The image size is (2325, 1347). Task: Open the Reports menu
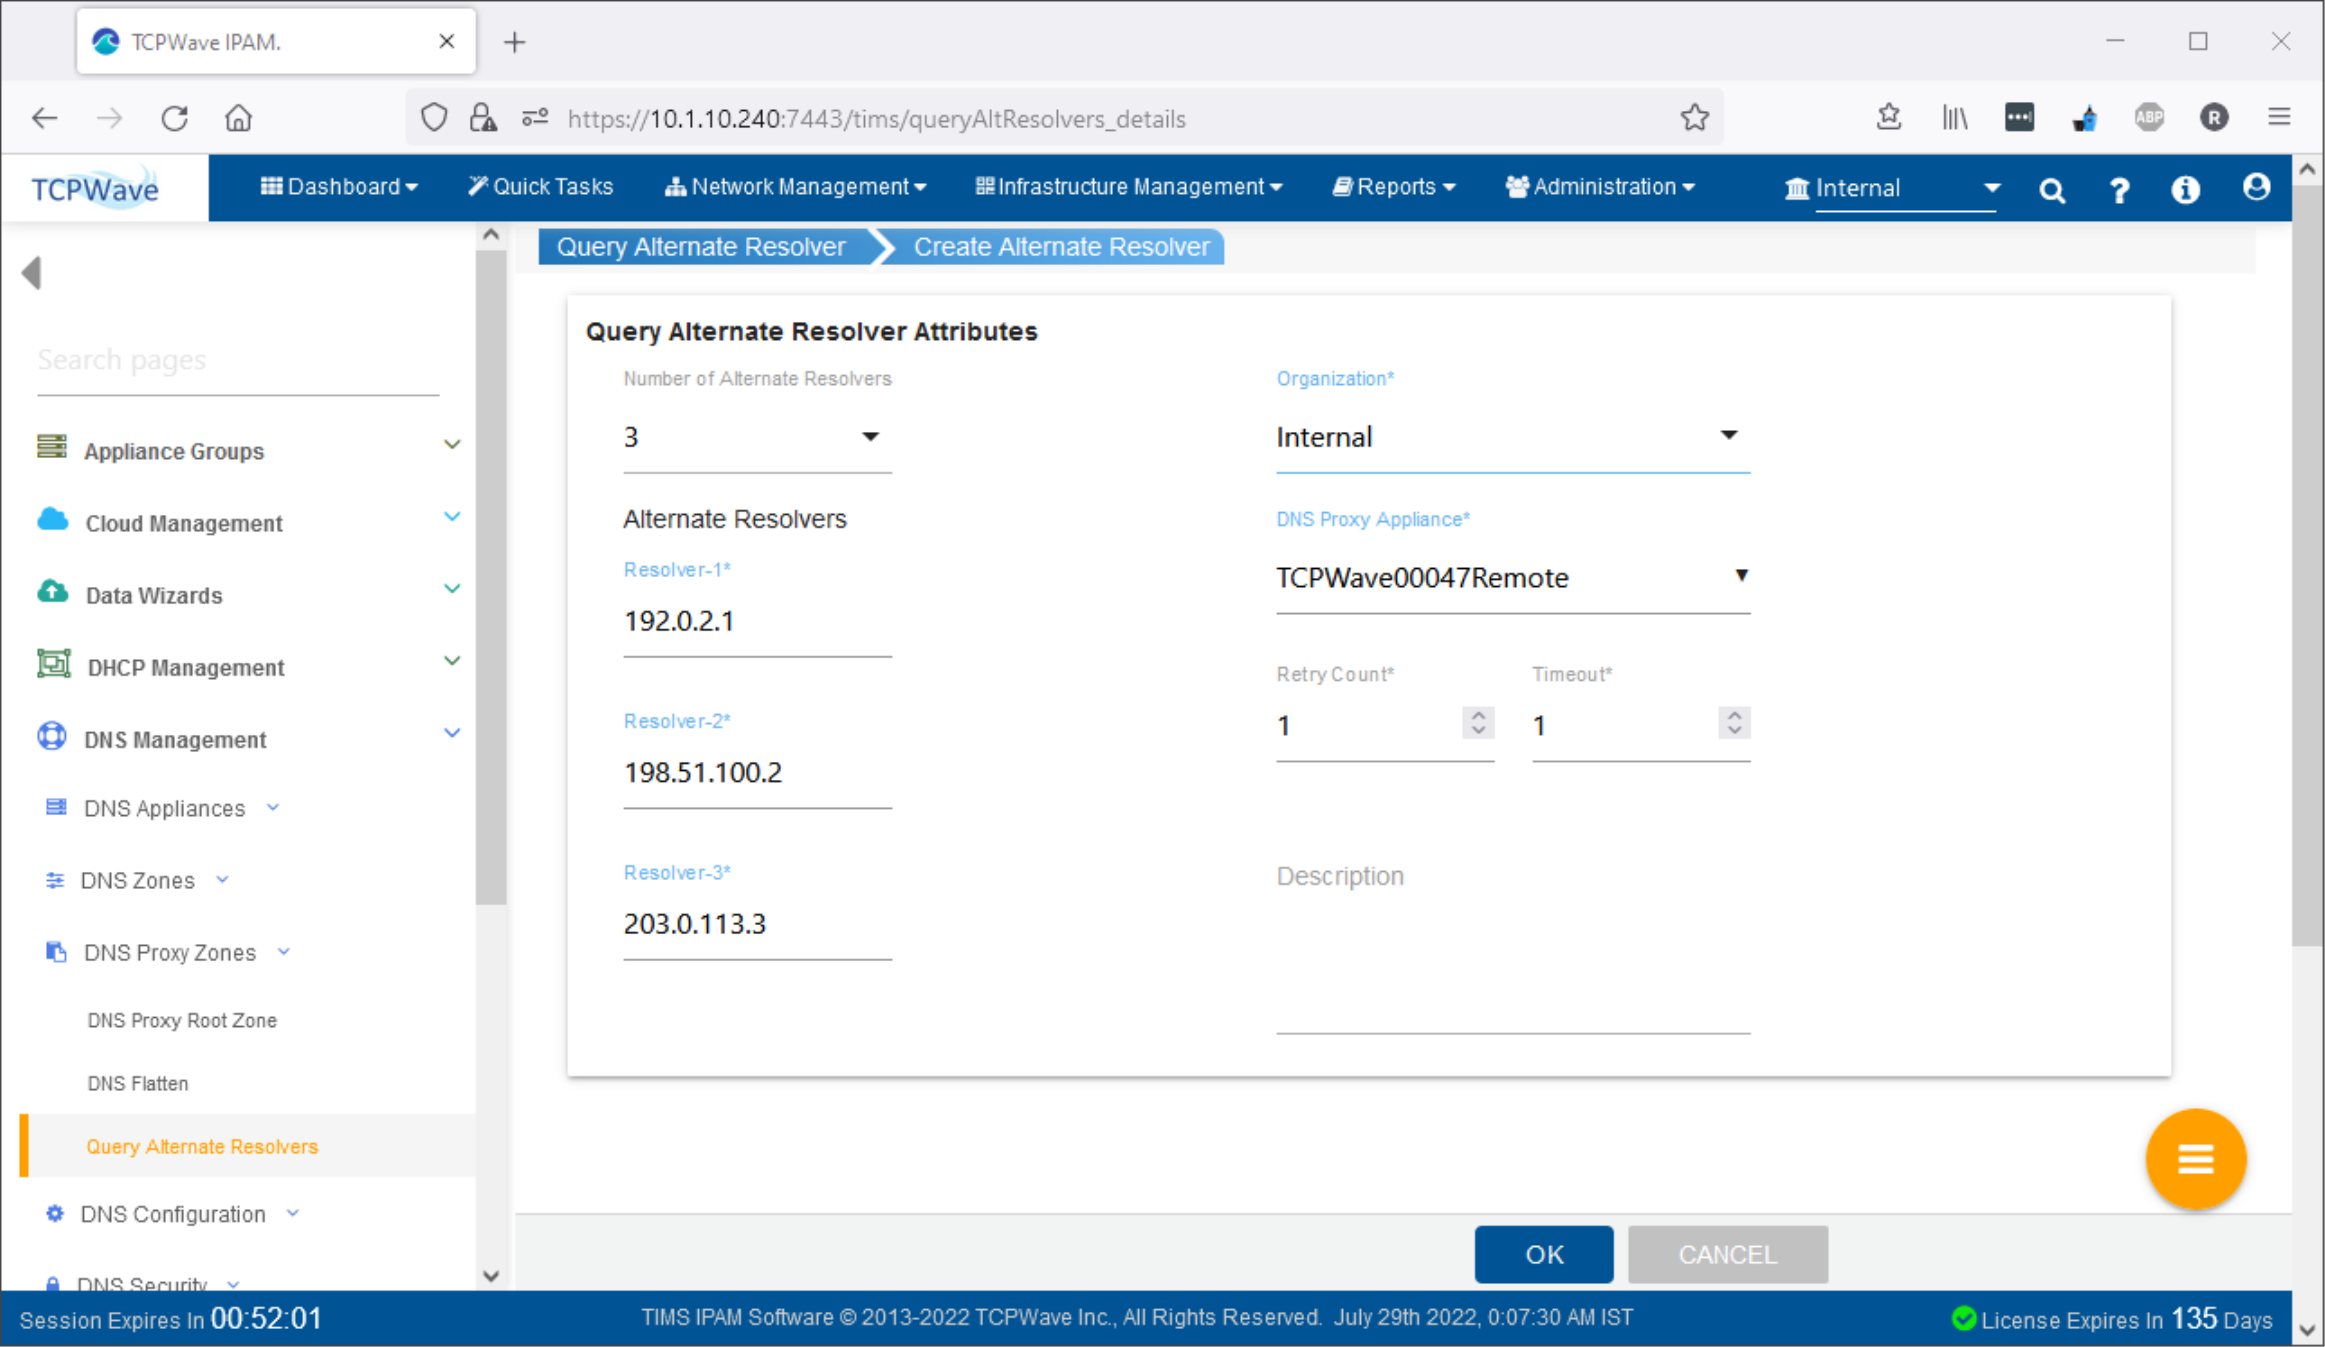1394,187
